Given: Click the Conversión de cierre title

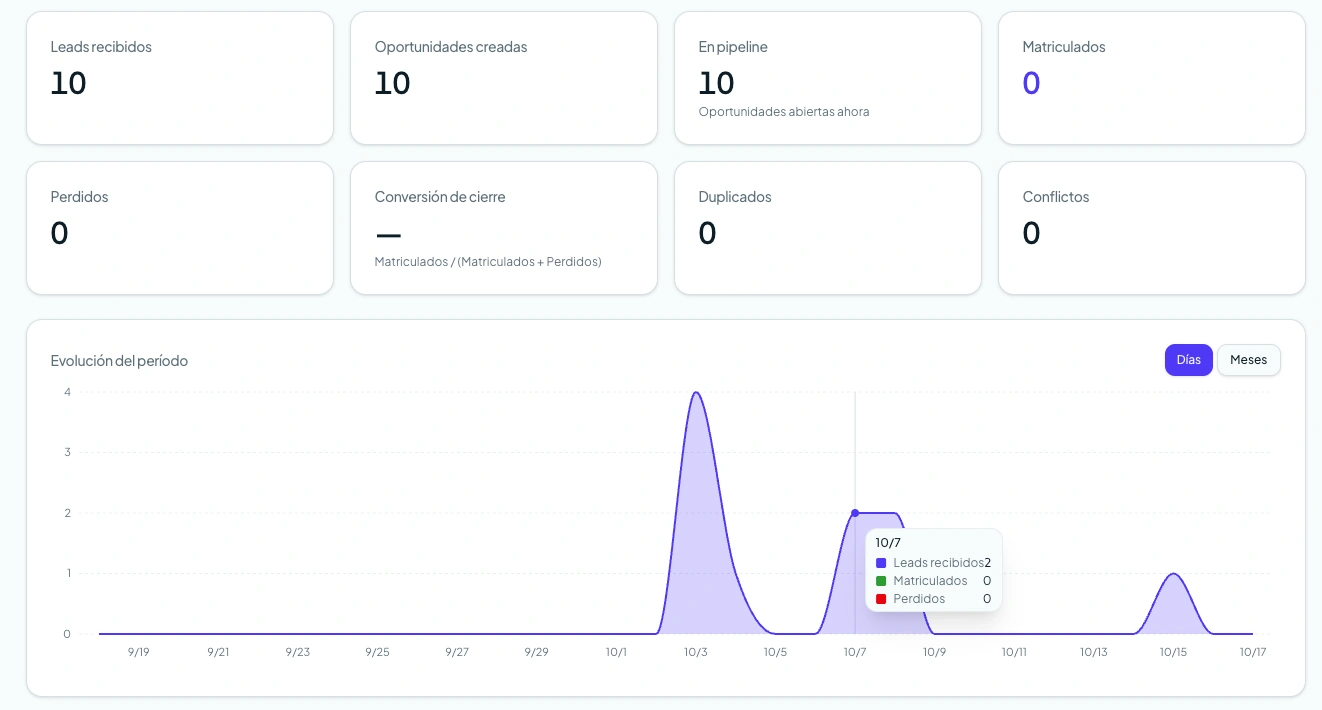Looking at the screenshot, I should click(x=440, y=197).
